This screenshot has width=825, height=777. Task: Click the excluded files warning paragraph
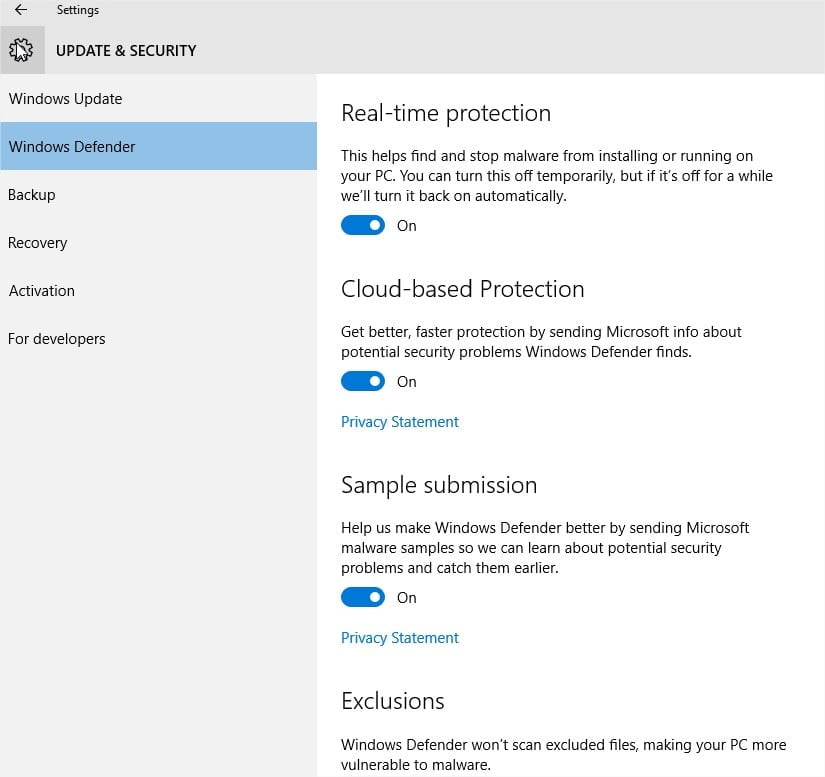pyautogui.click(x=564, y=754)
